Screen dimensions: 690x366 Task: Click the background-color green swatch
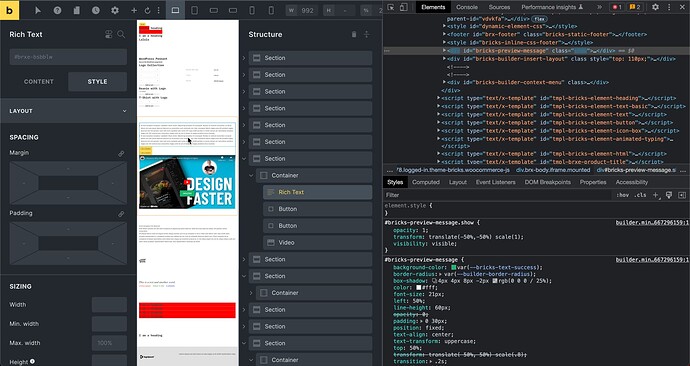454,267
